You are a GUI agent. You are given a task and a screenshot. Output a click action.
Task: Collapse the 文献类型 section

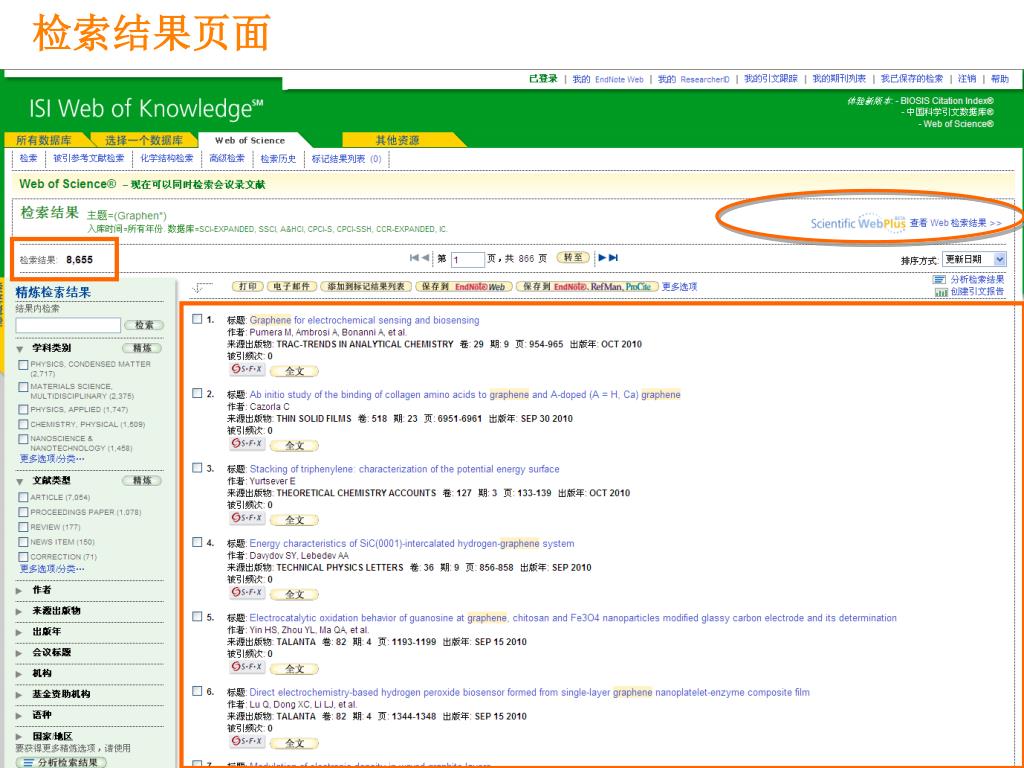pos(20,481)
